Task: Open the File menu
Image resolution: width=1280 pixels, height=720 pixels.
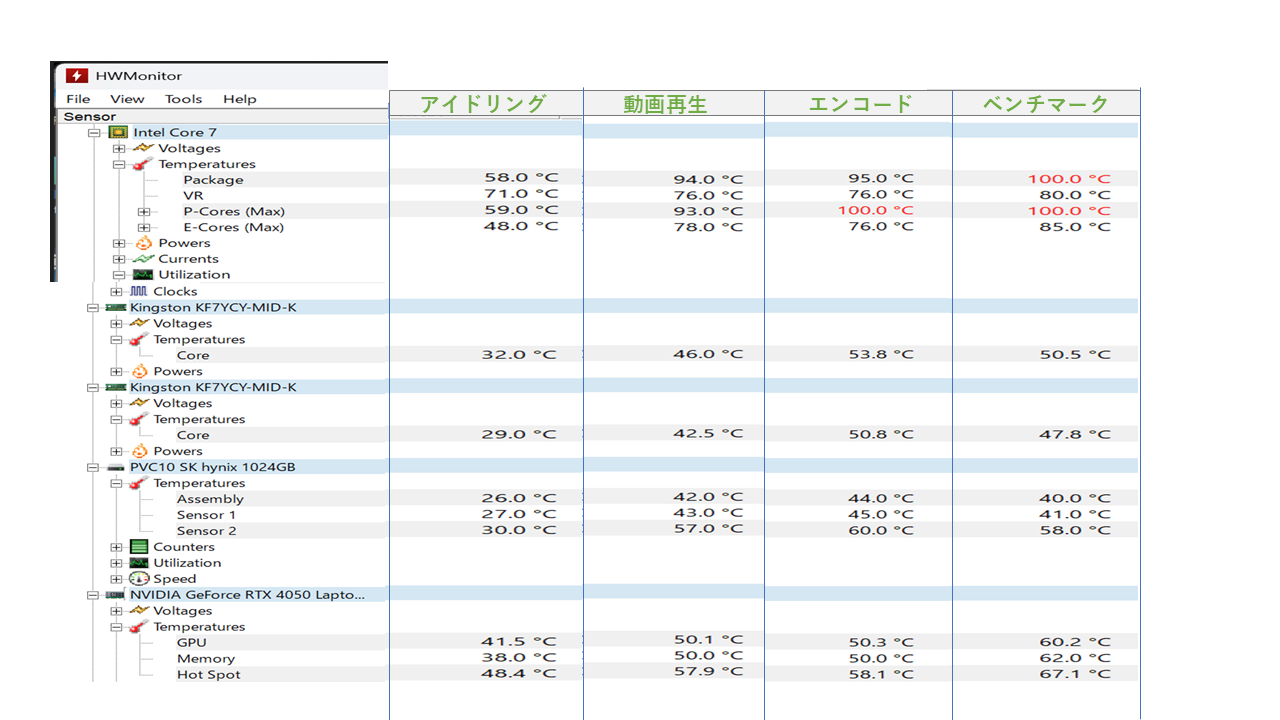Action: pyautogui.click(x=78, y=99)
